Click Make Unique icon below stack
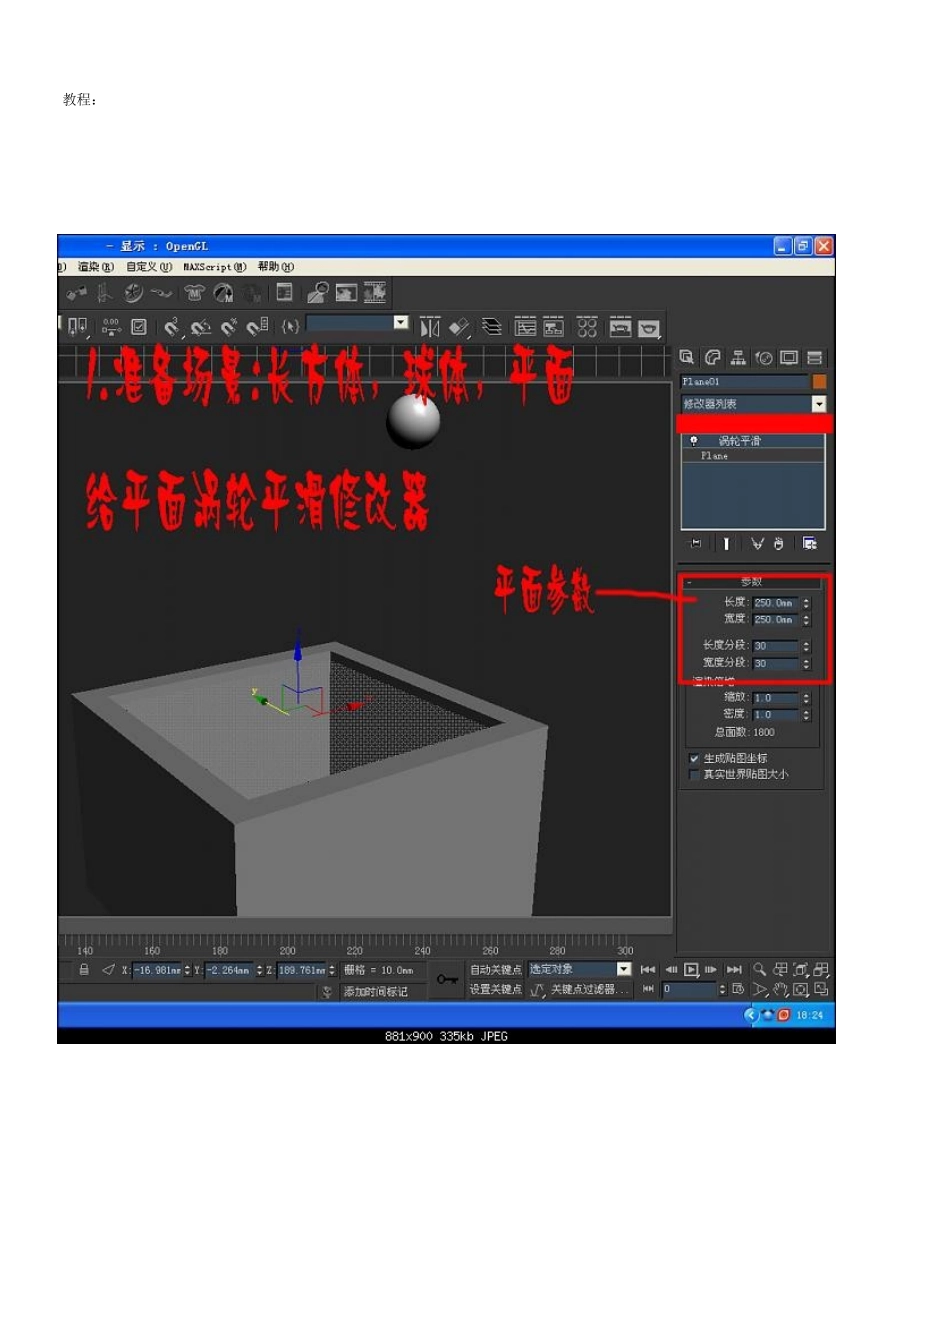The image size is (950, 1344). click(x=757, y=543)
